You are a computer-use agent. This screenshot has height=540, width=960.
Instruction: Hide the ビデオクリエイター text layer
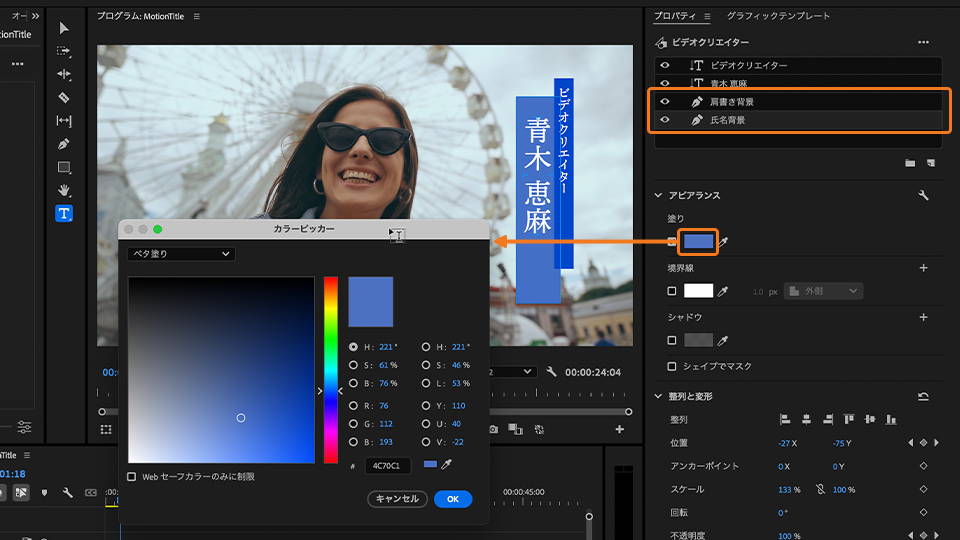[x=665, y=65]
